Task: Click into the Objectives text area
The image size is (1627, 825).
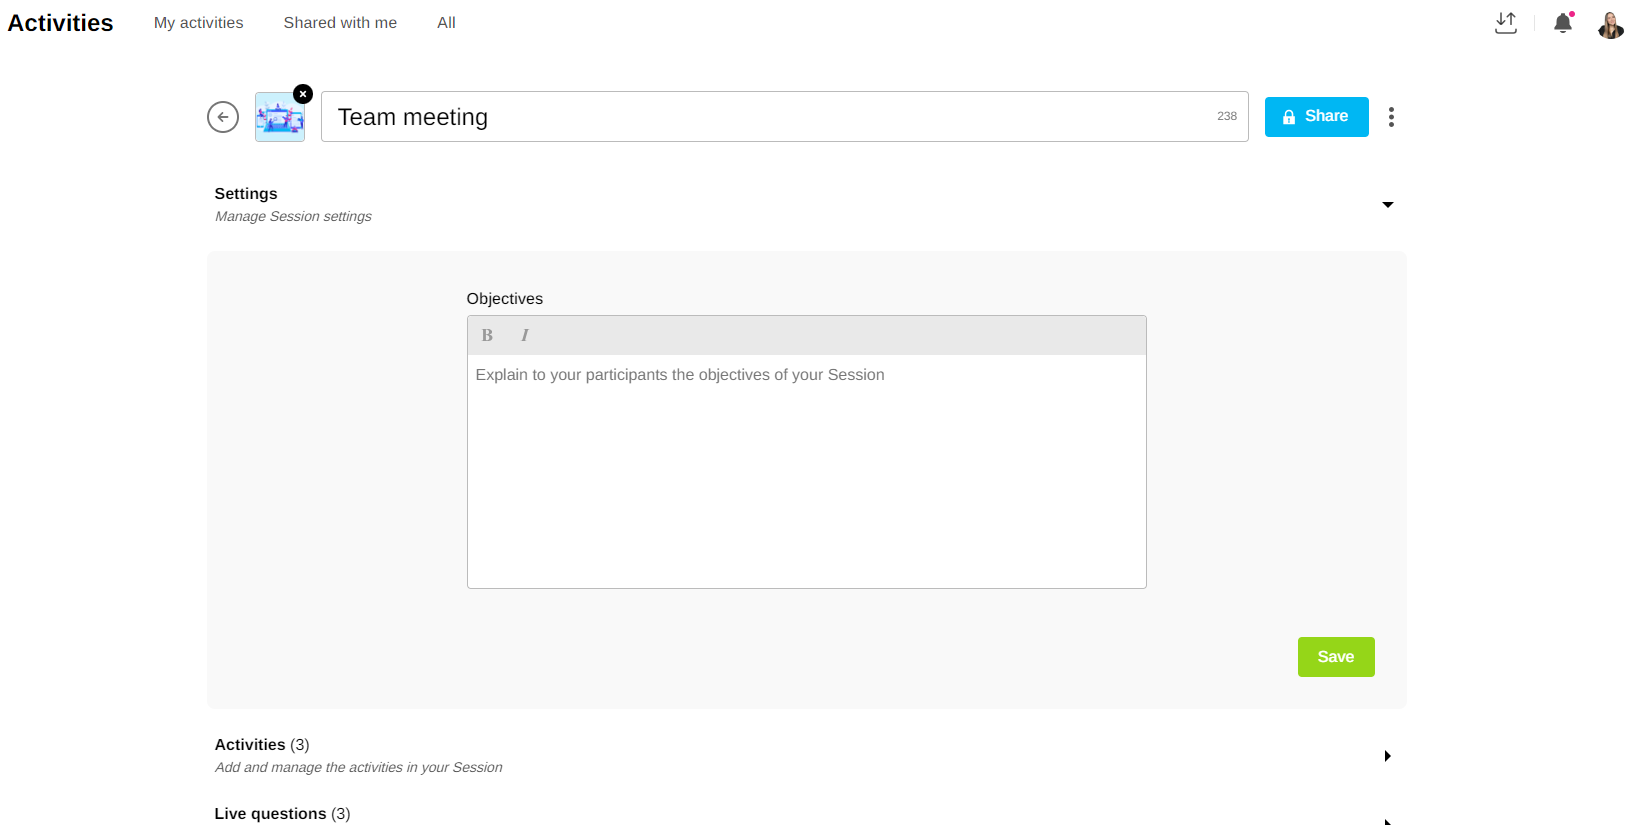Action: (806, 470)
